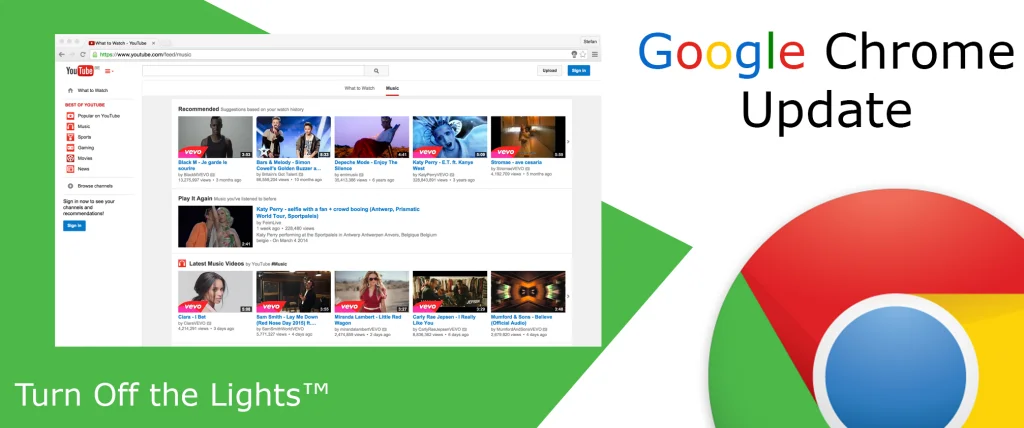1024x428 pixels.
Task: Open the Katy Perry selfie video thumbnail
Action: 216,227
